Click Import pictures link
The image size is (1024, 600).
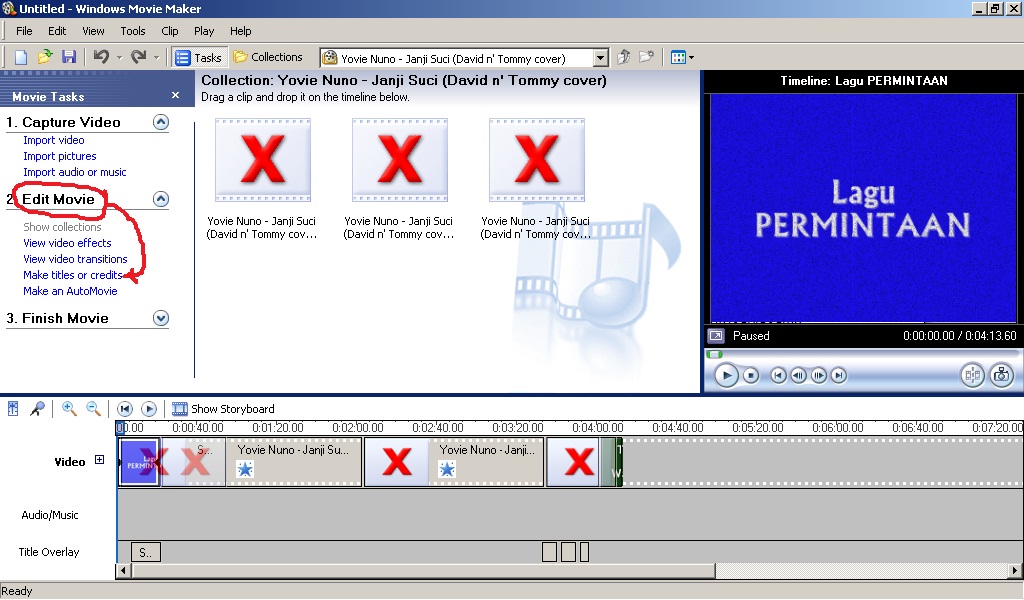pyautogui.click(x=59, y=156)
